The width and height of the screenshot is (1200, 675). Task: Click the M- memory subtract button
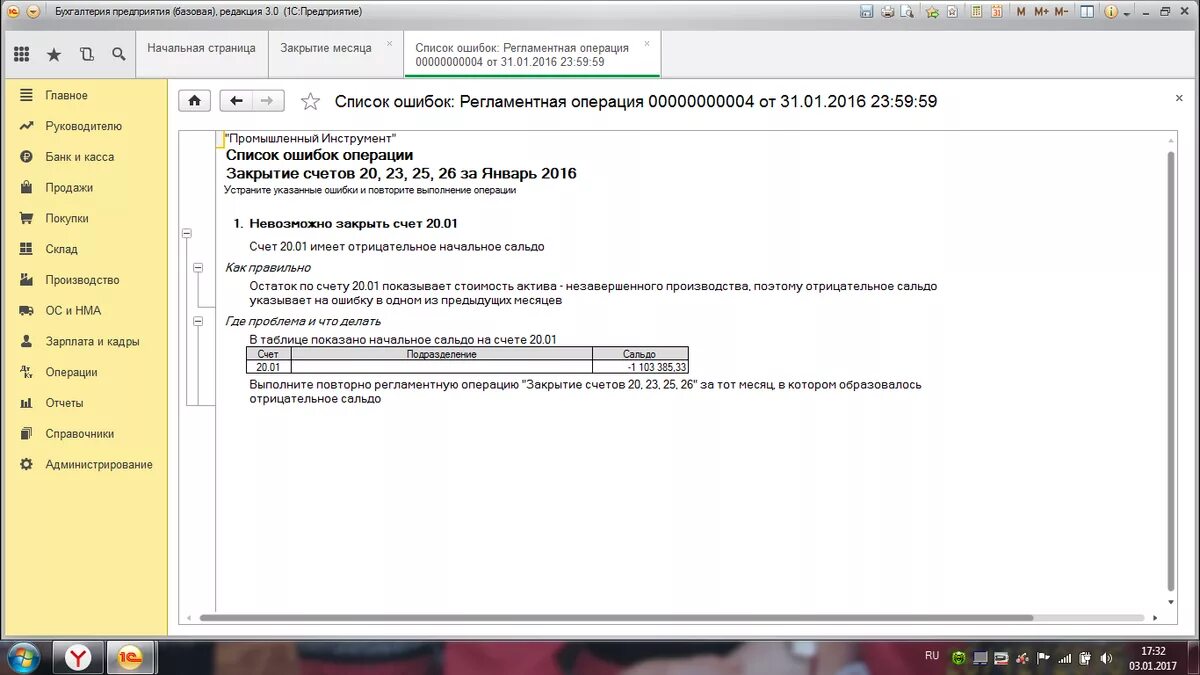coord(1061,12)
